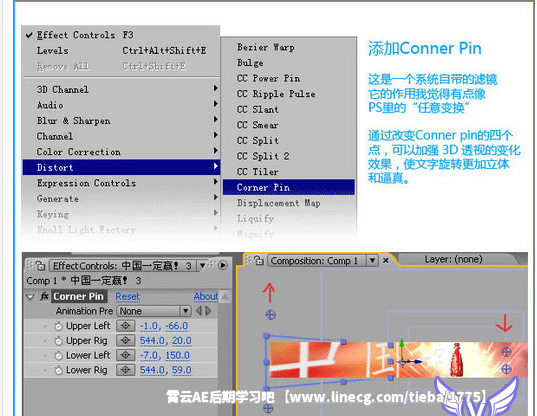Click Lower Rig point picker crosshair button

coord(125,370)
